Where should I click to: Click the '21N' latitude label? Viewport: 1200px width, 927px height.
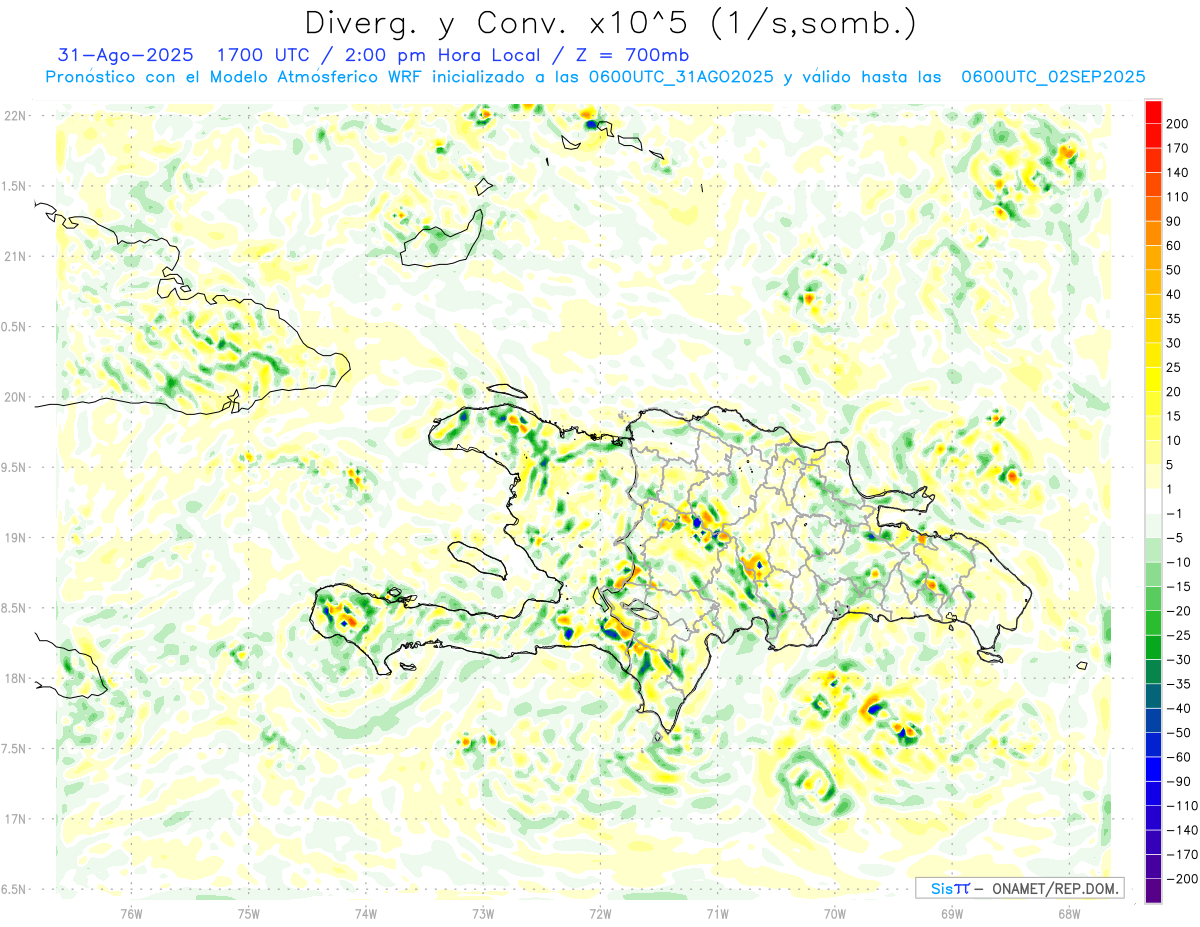[16, 257]
